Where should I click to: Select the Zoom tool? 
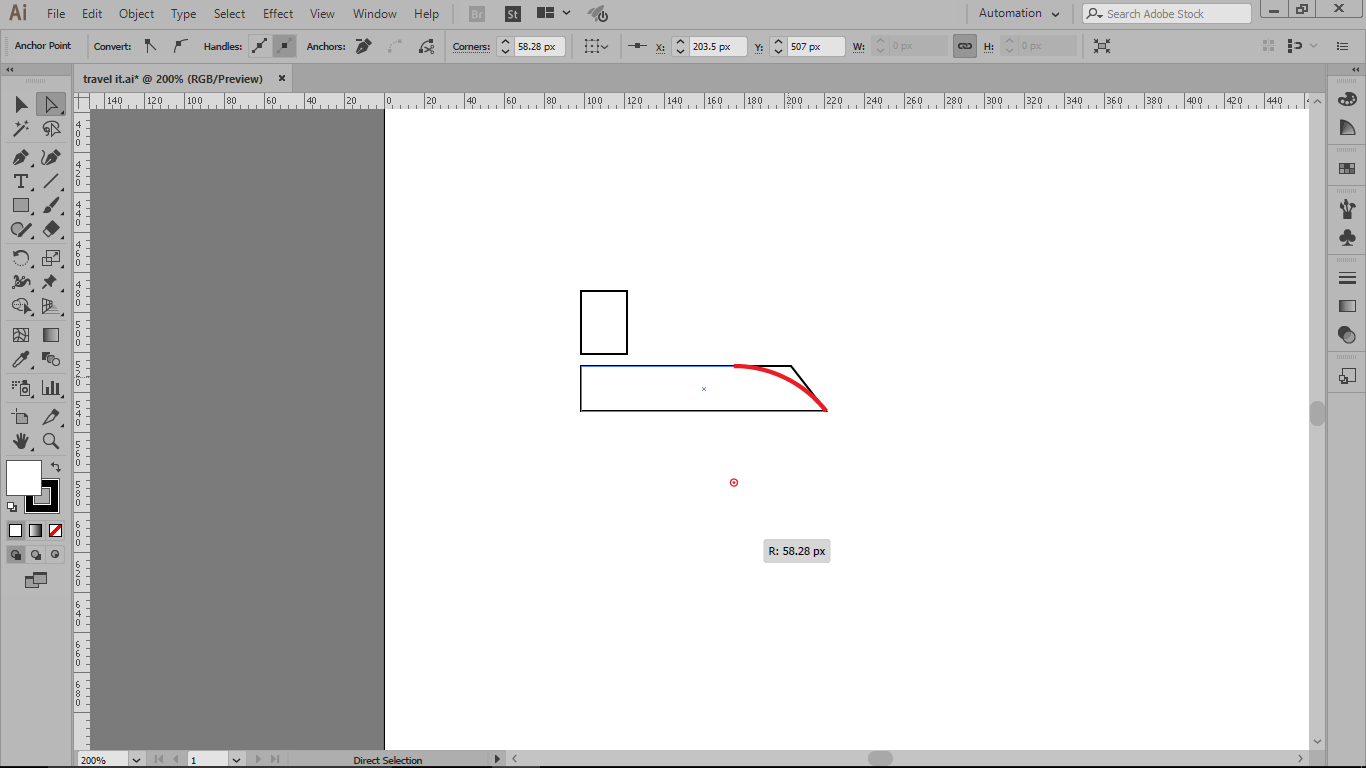point(50,440)
